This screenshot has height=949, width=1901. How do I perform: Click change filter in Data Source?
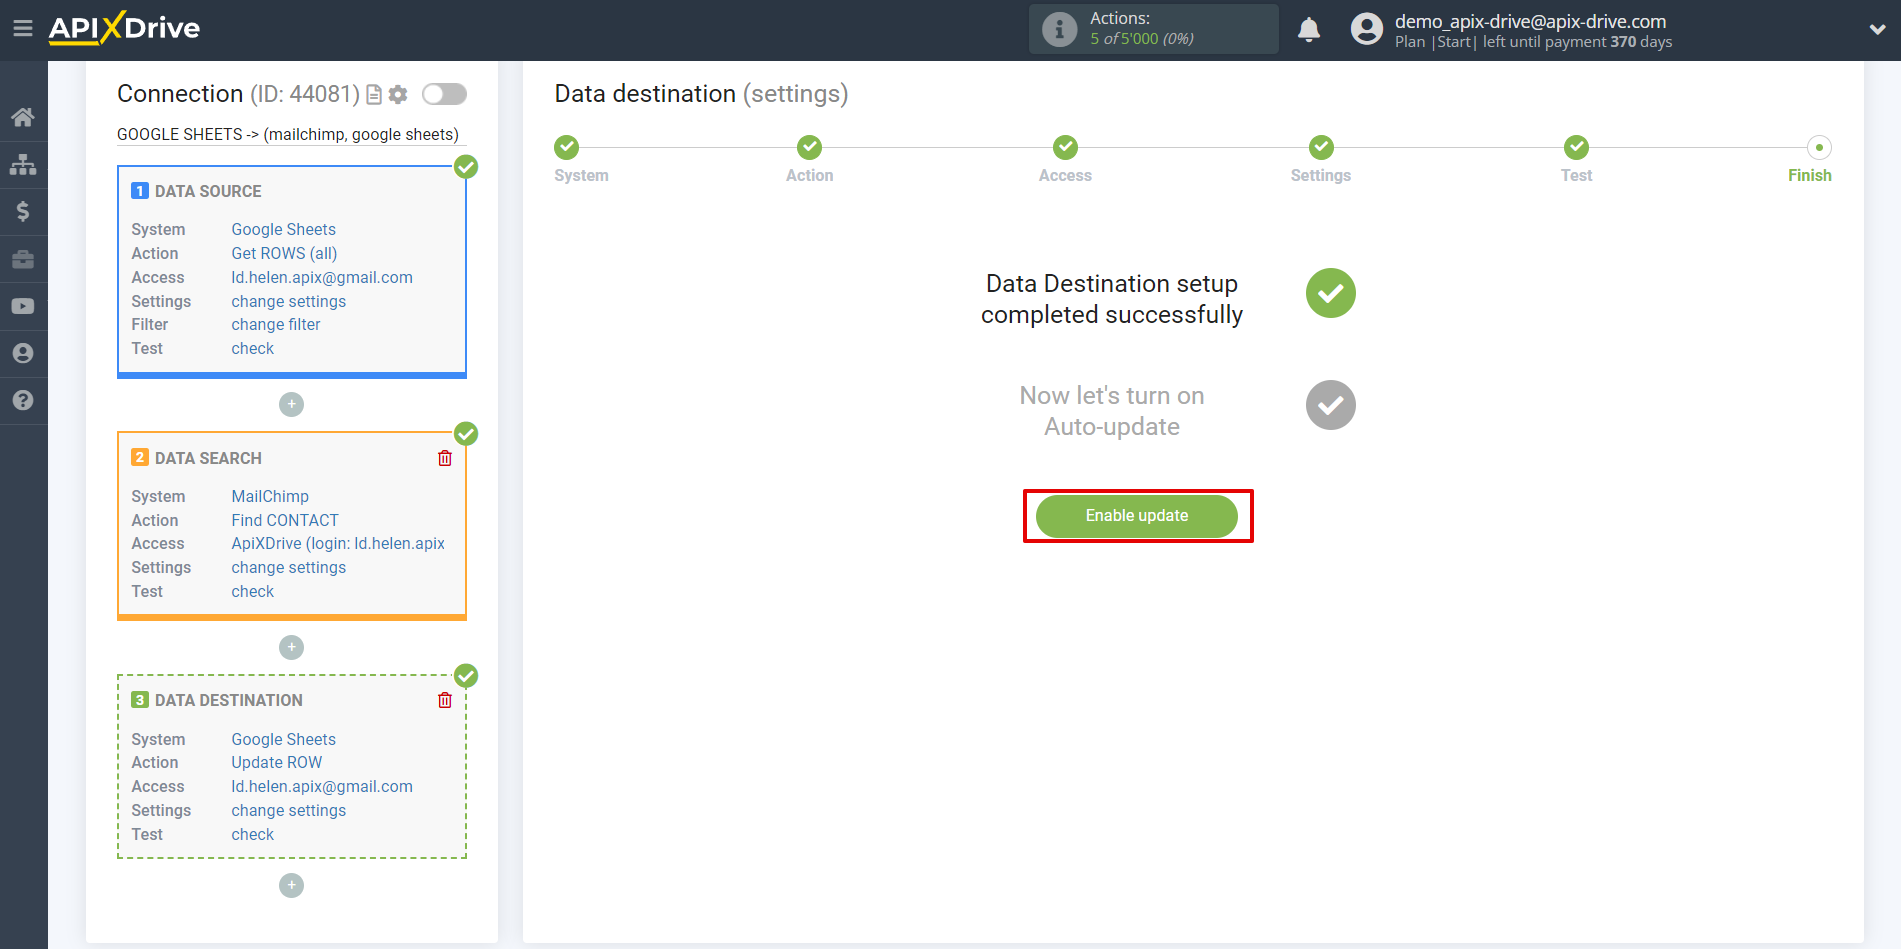(275, 324)
